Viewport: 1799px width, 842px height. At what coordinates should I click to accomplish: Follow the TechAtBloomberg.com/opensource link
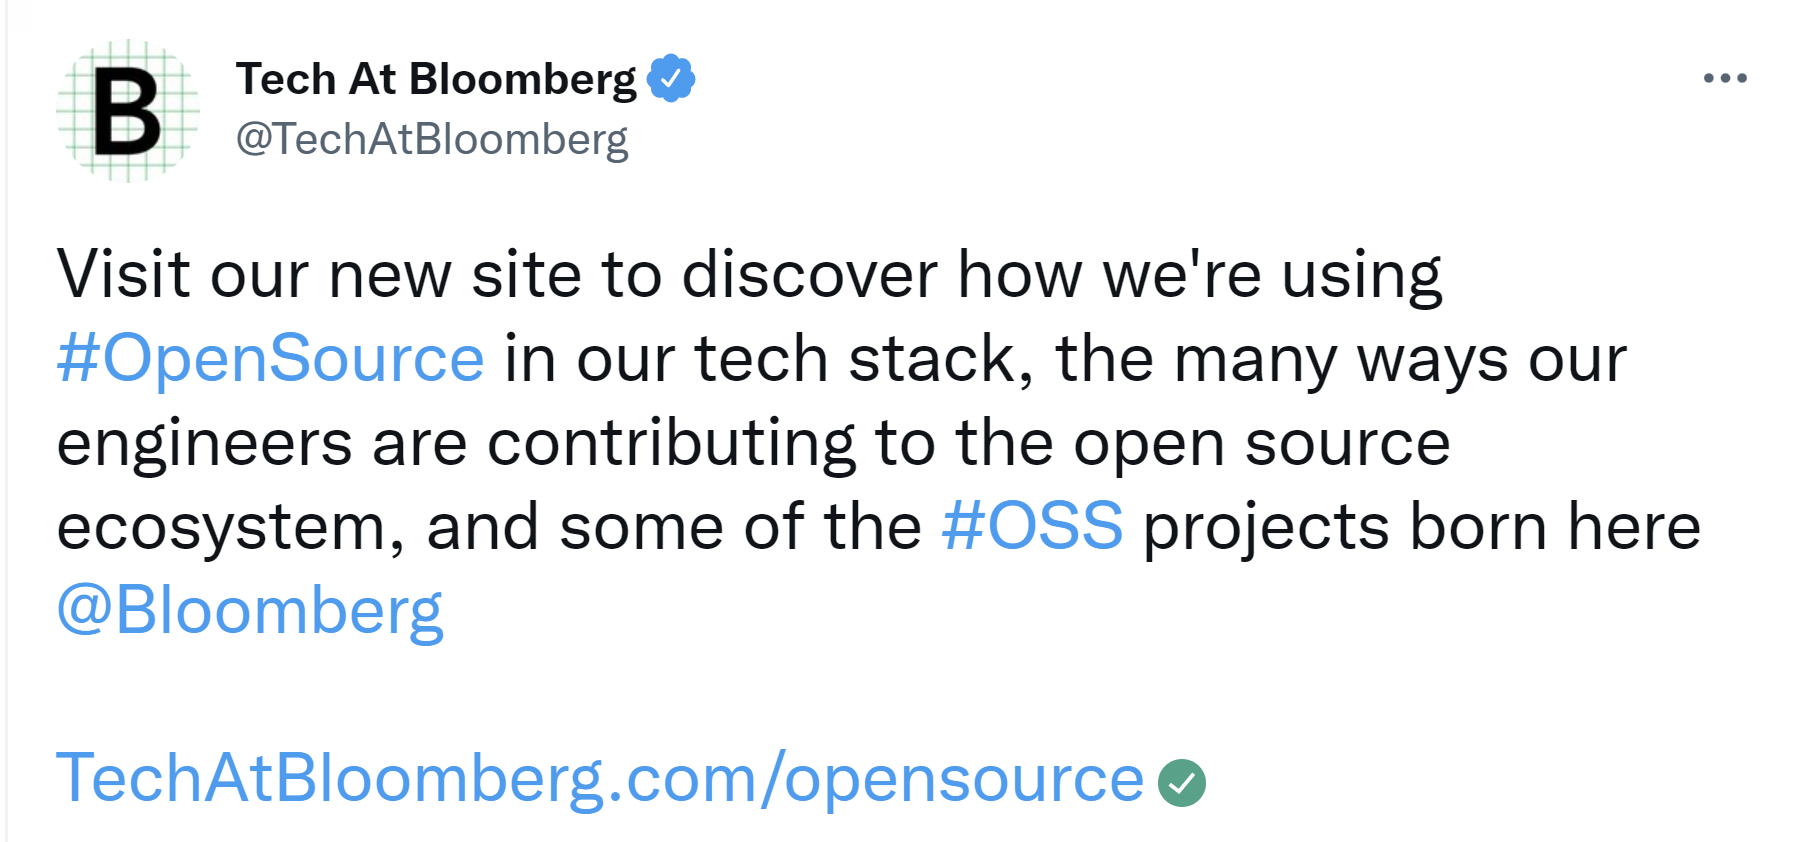coord(600,778)
